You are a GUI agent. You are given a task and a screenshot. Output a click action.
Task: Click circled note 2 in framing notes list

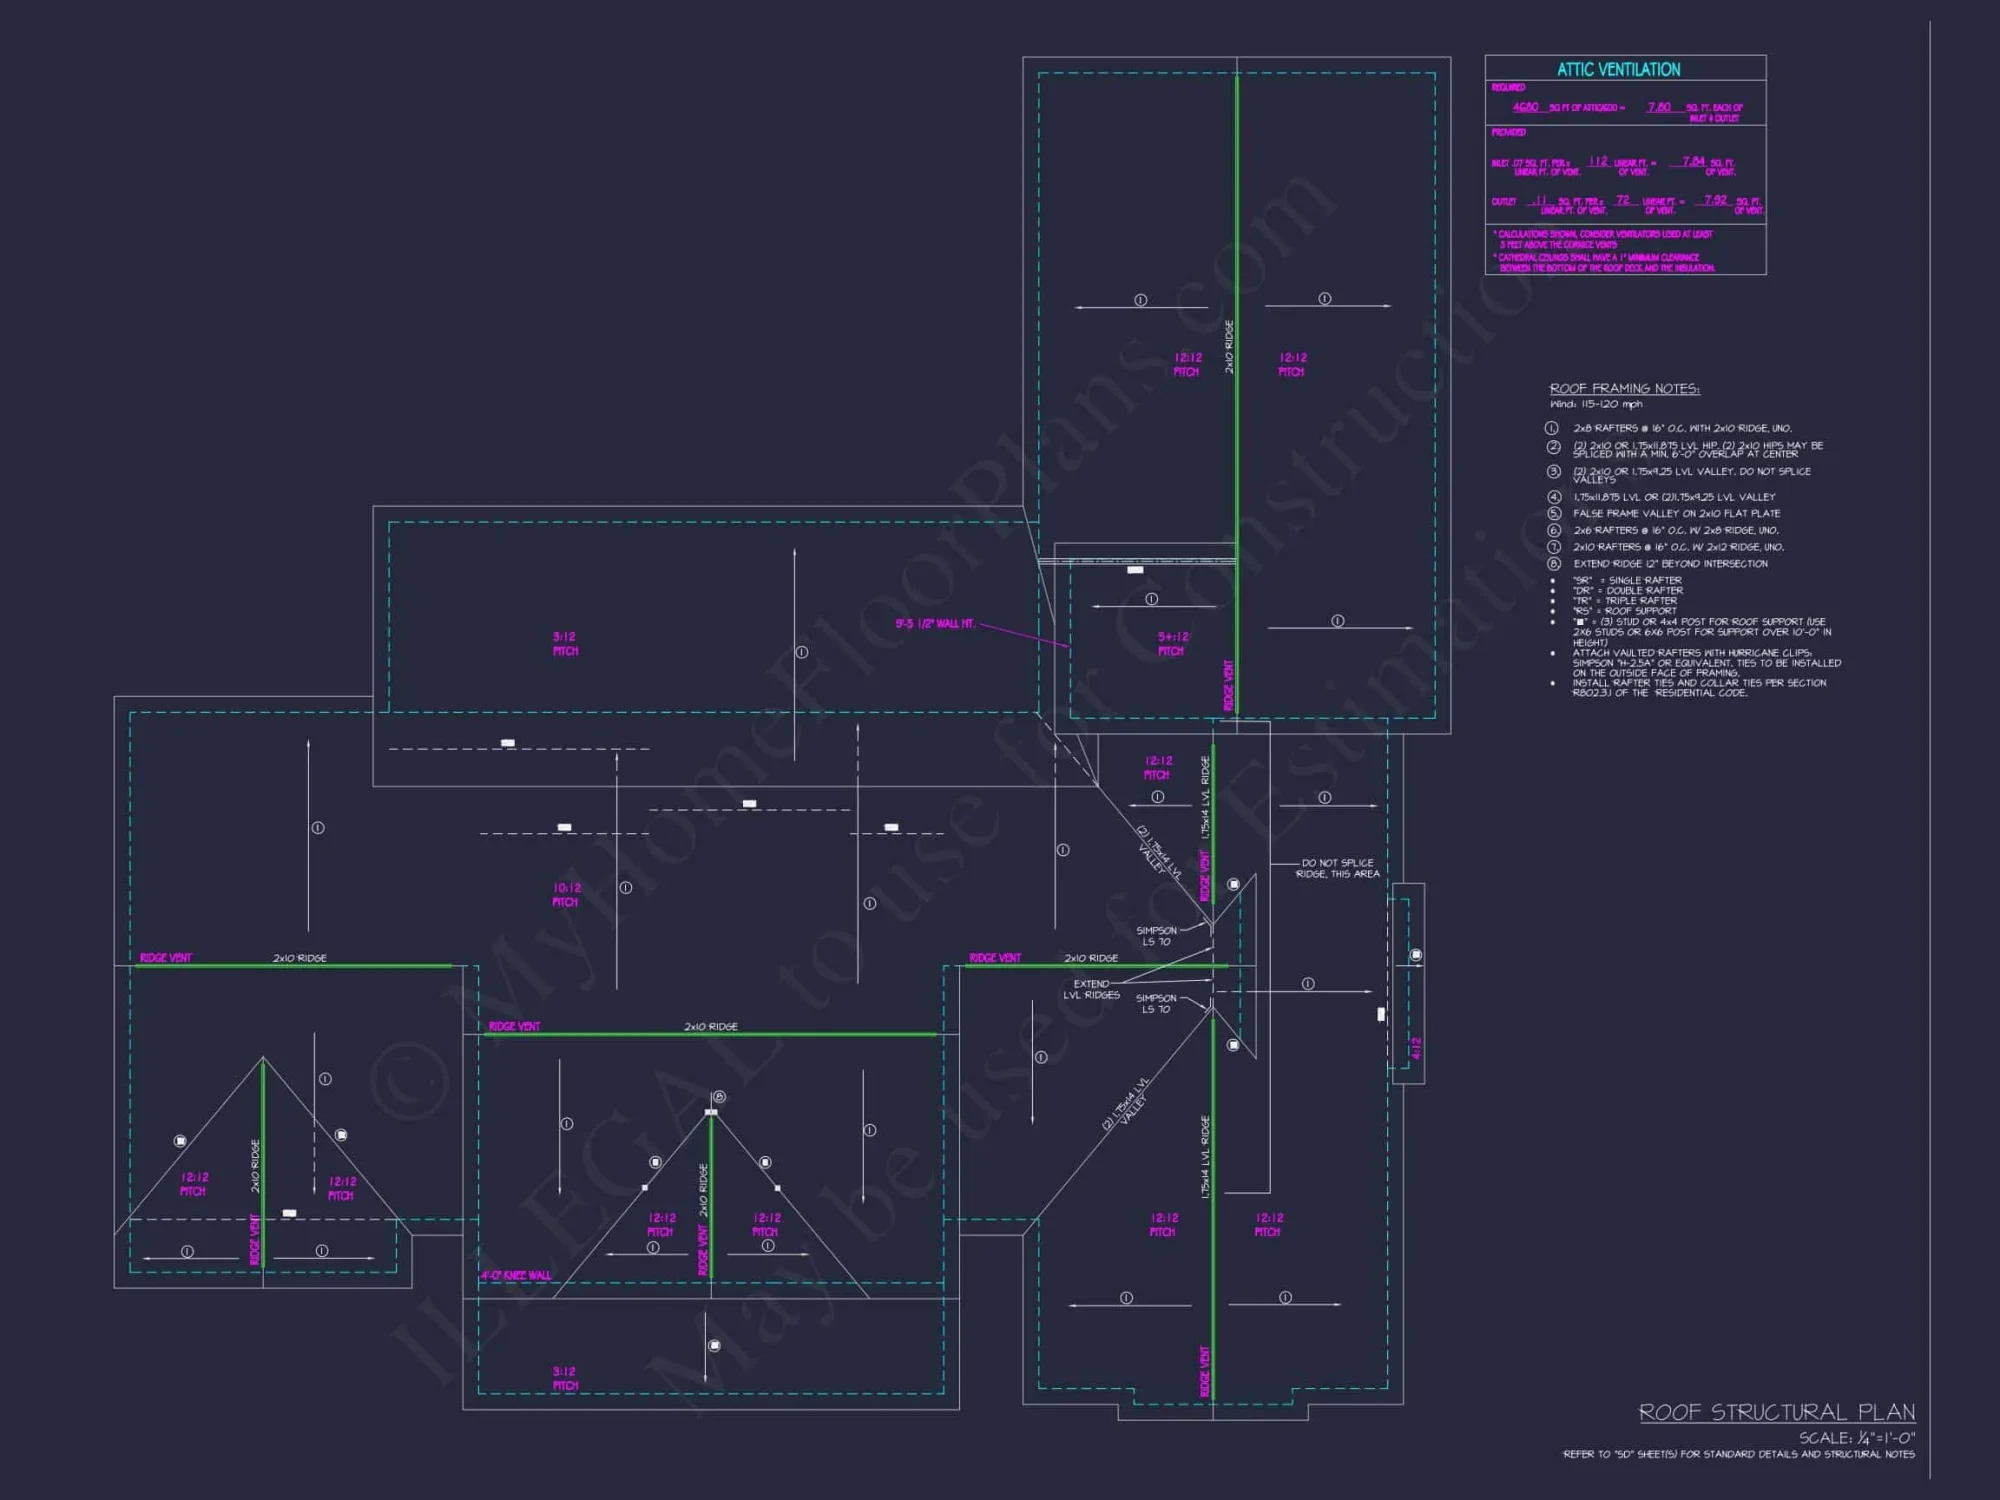[1553, 447]
